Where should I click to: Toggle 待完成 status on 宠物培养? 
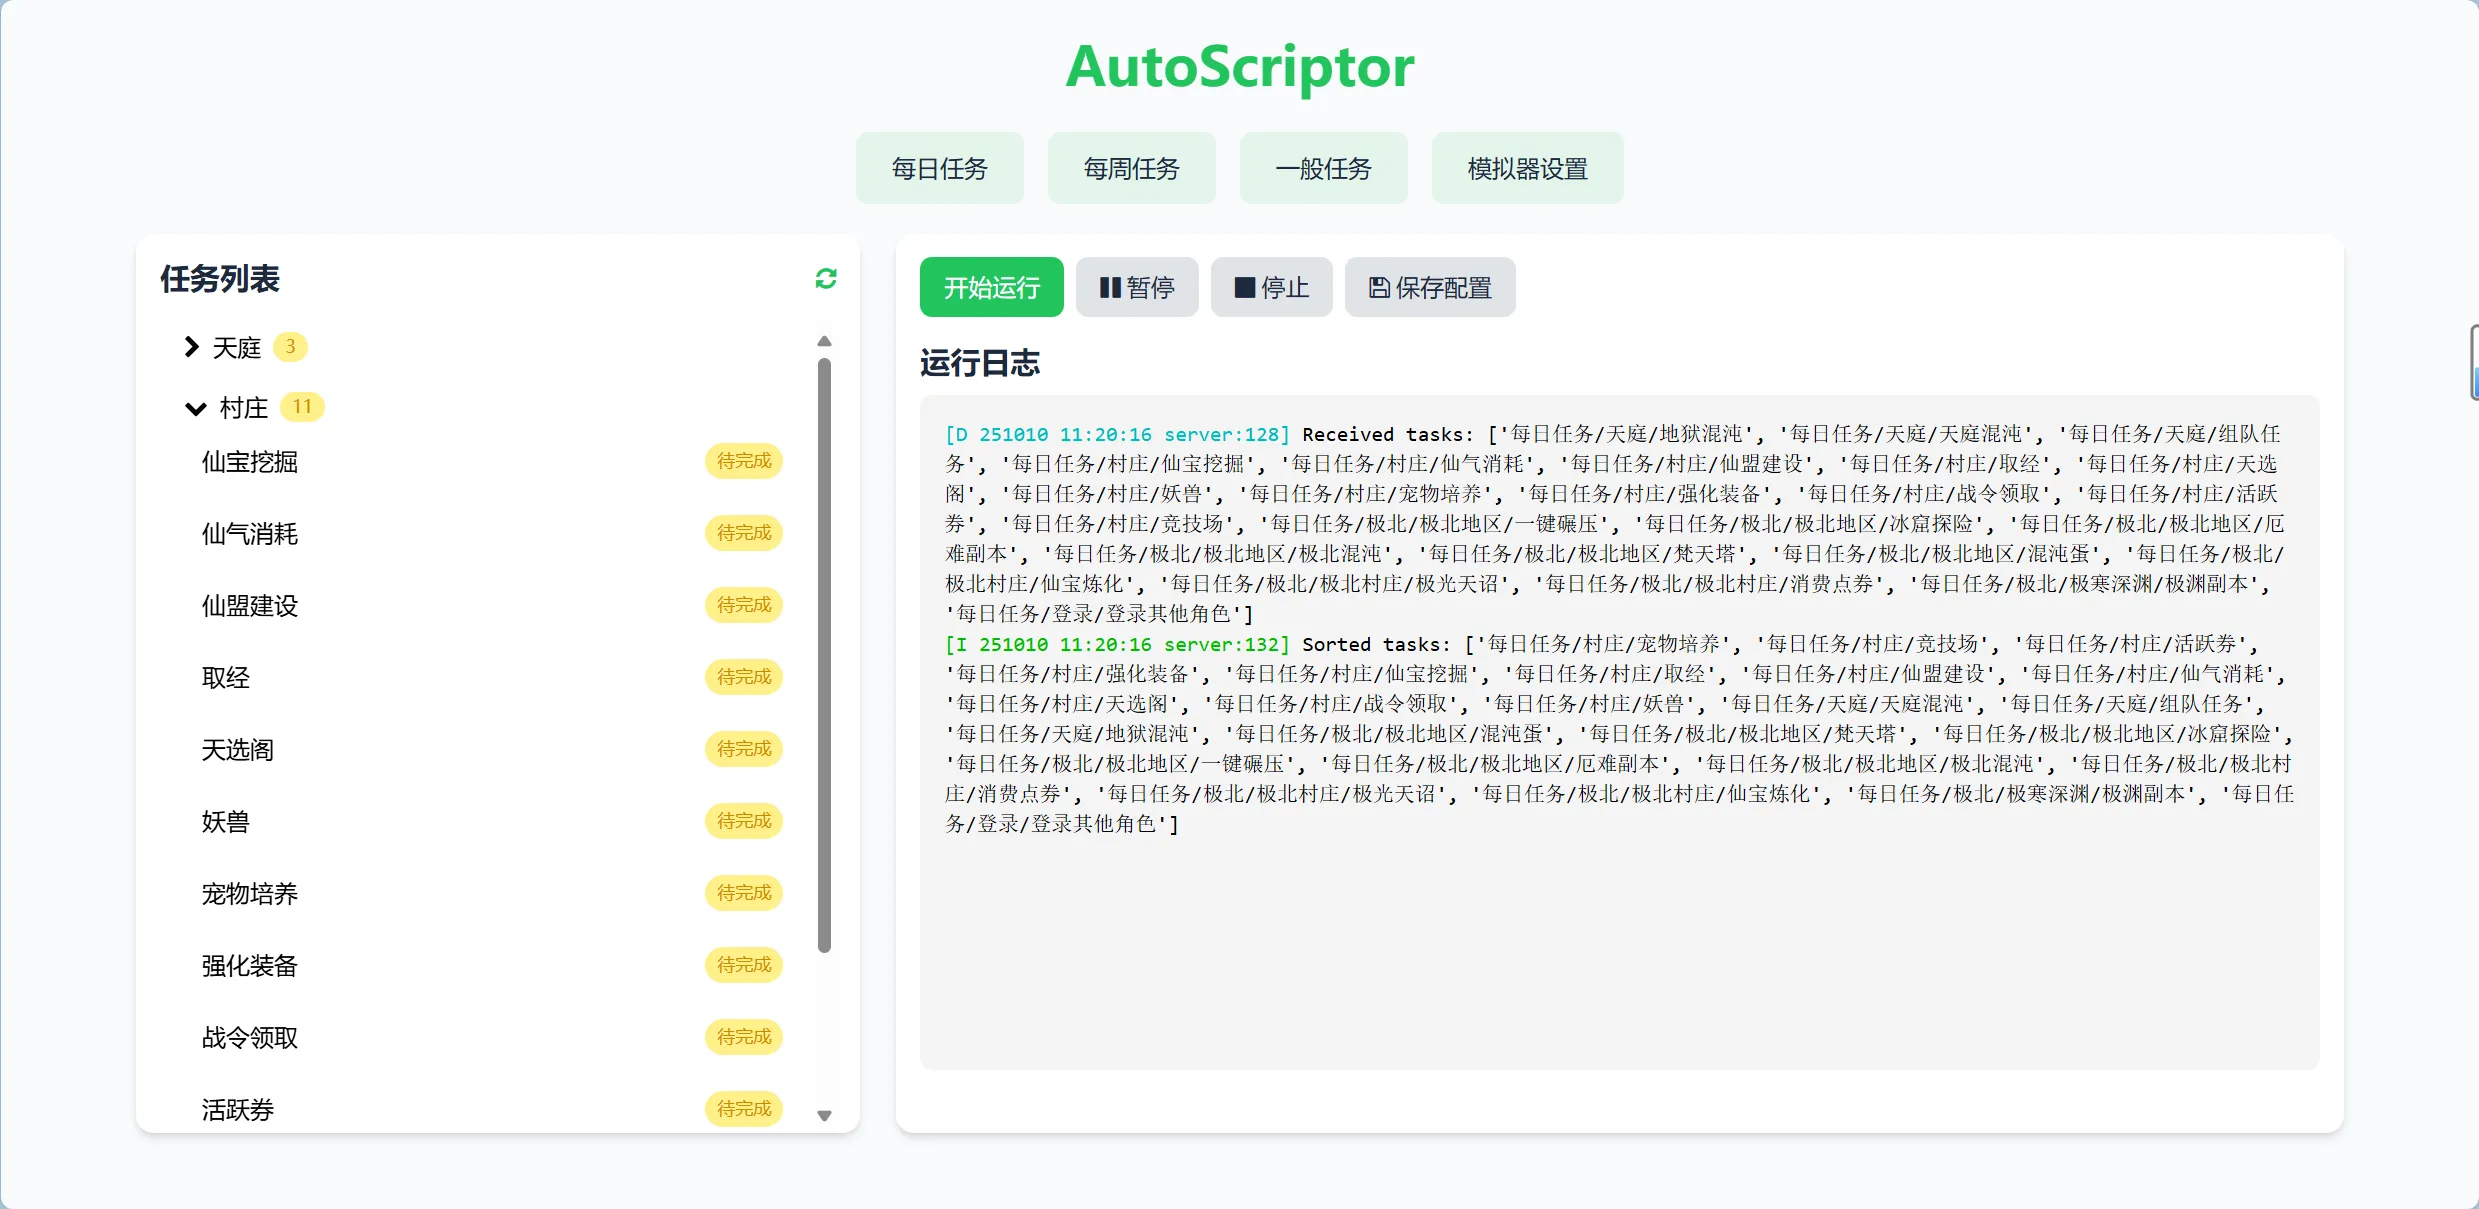tap(744, 893)
